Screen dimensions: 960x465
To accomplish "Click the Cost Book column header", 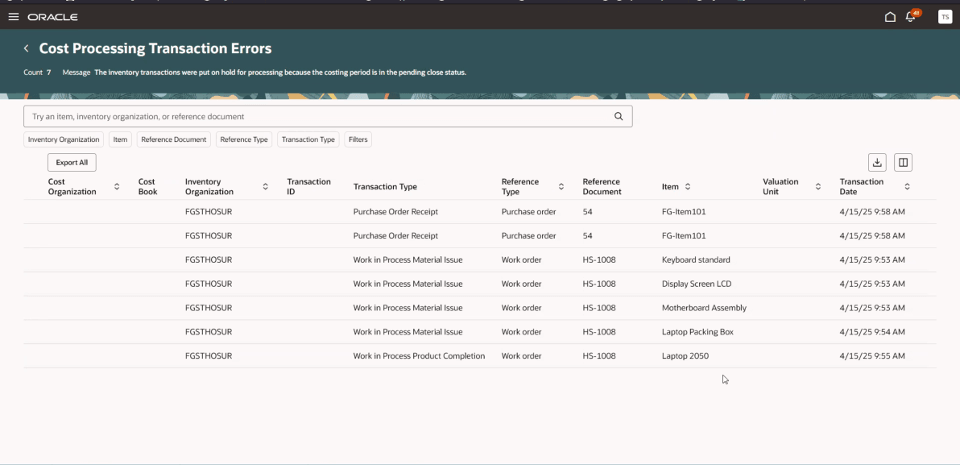I will 148,187.
